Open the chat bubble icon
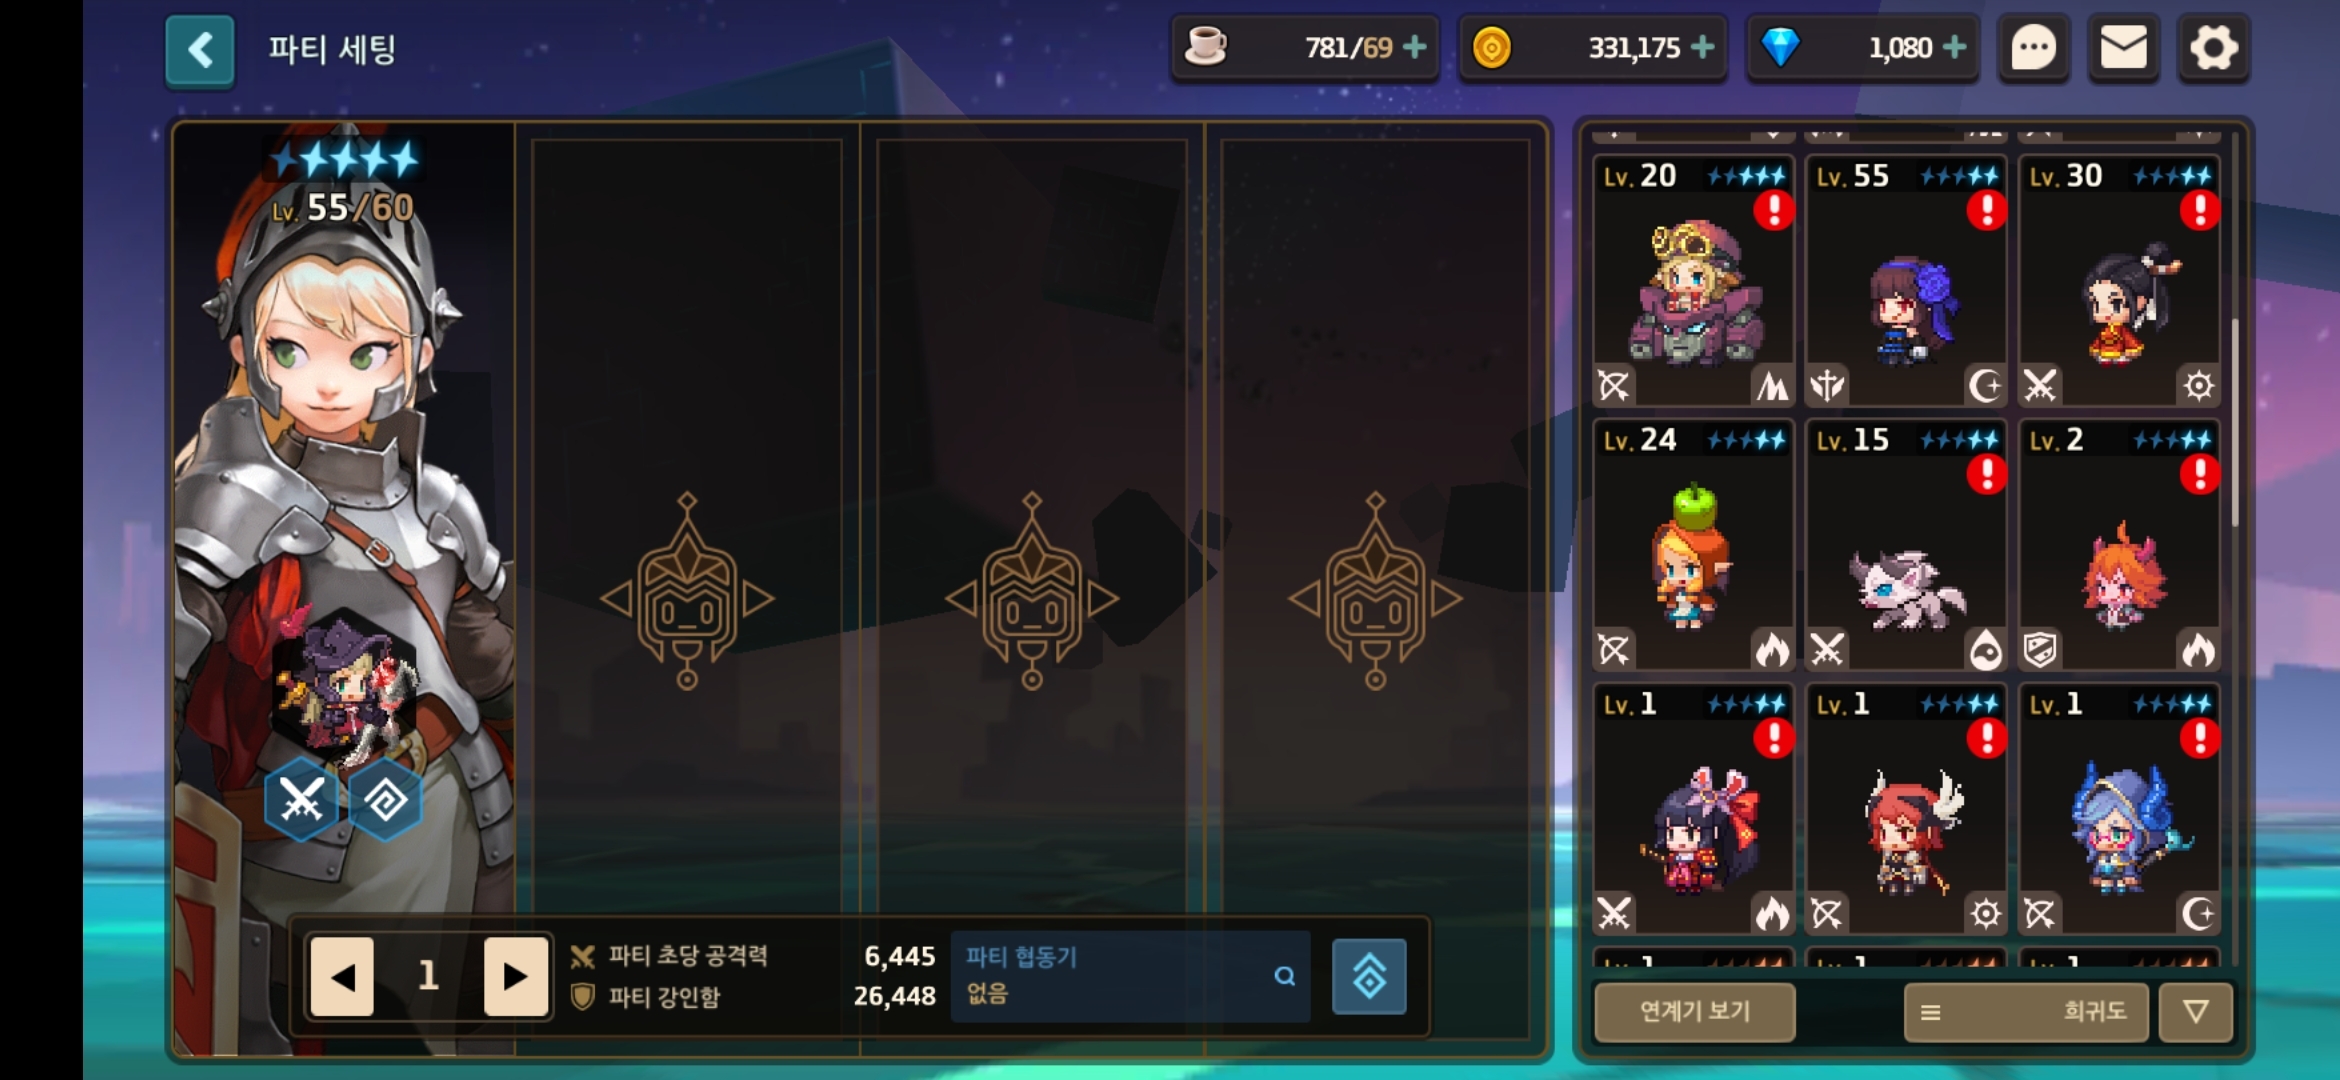The width and height of the screenshot is (2340, 1080). [x=2033, y=48]
